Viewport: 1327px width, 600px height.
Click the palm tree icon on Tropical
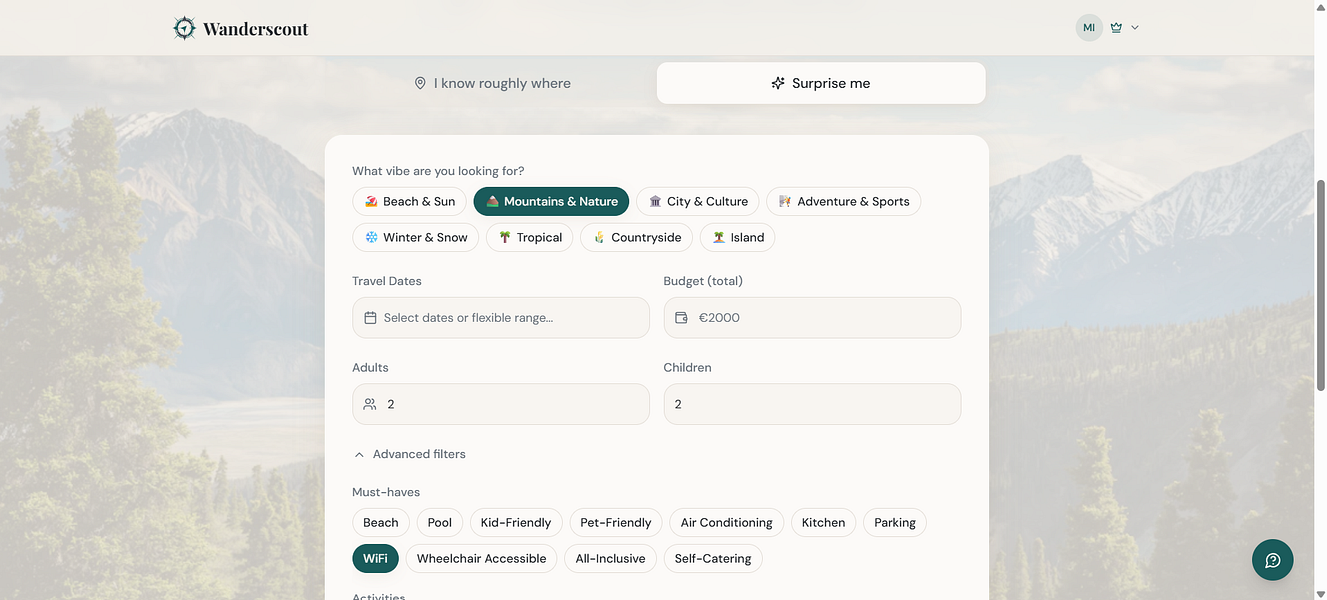[505, 237]
